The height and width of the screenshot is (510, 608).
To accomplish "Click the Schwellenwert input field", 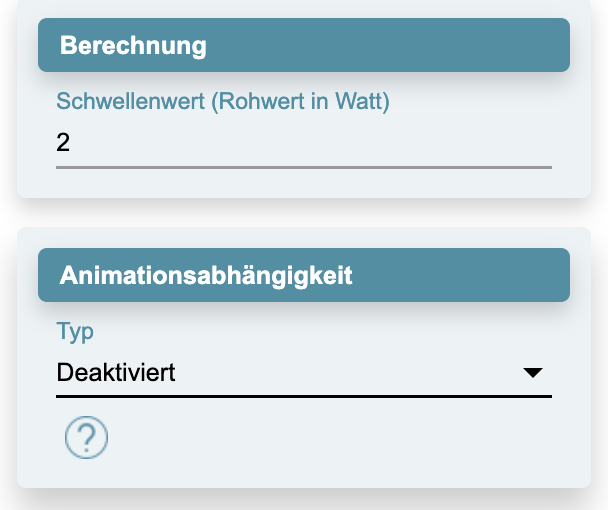I will (303, 143).
